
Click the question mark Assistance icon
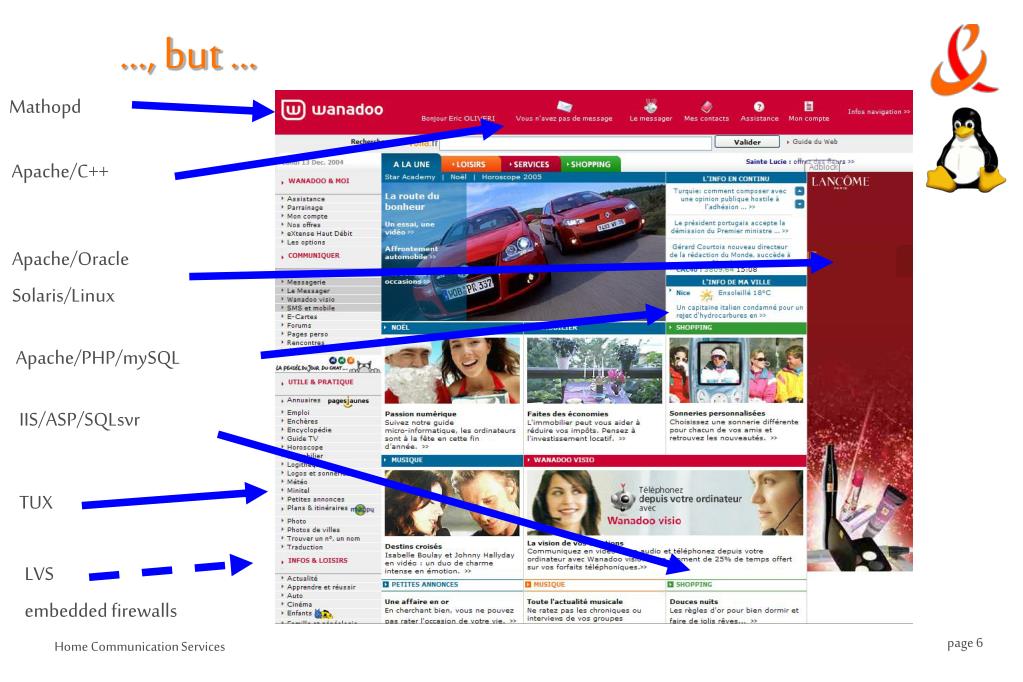[x=759, y=106]
